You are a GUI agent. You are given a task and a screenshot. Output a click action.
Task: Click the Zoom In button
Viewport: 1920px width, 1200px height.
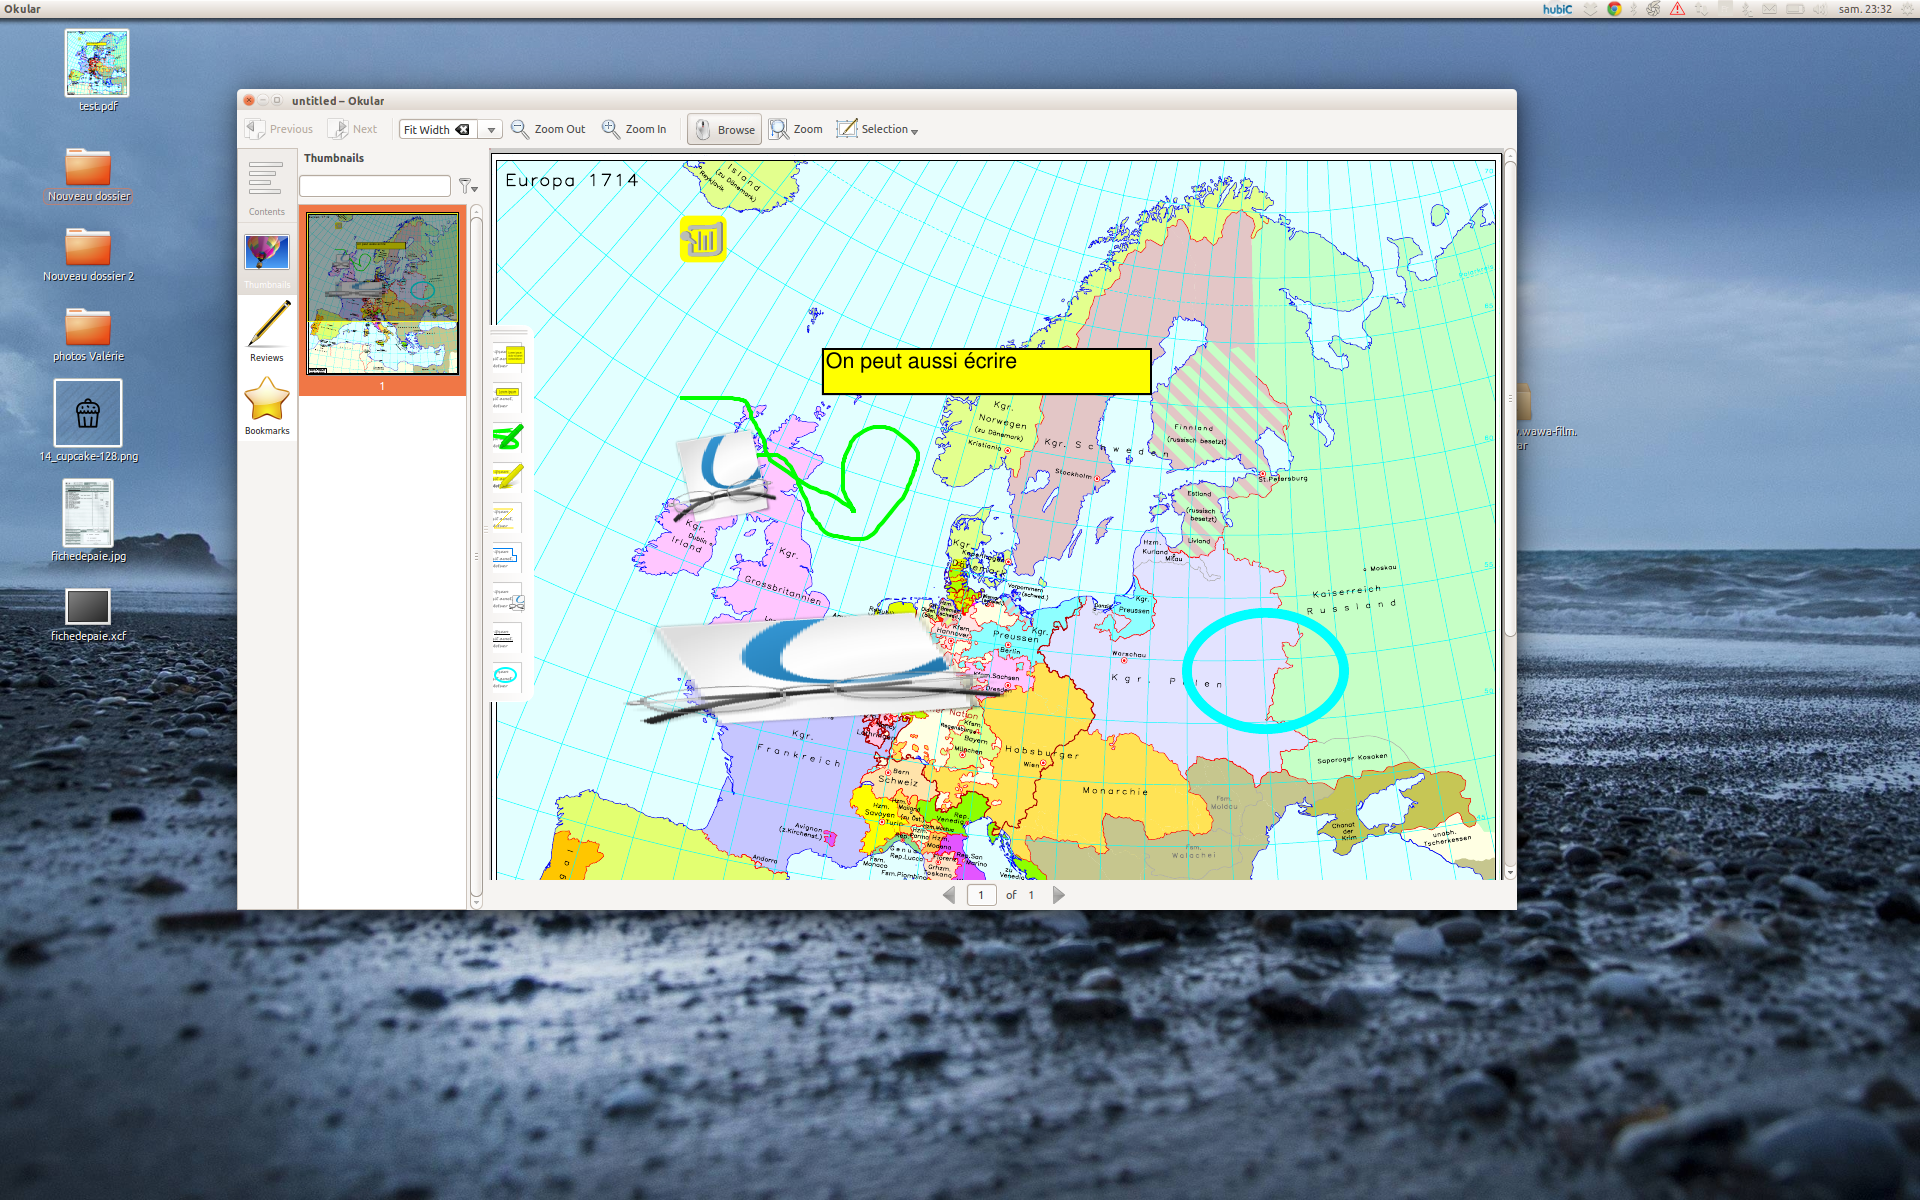tap(634, 130)
